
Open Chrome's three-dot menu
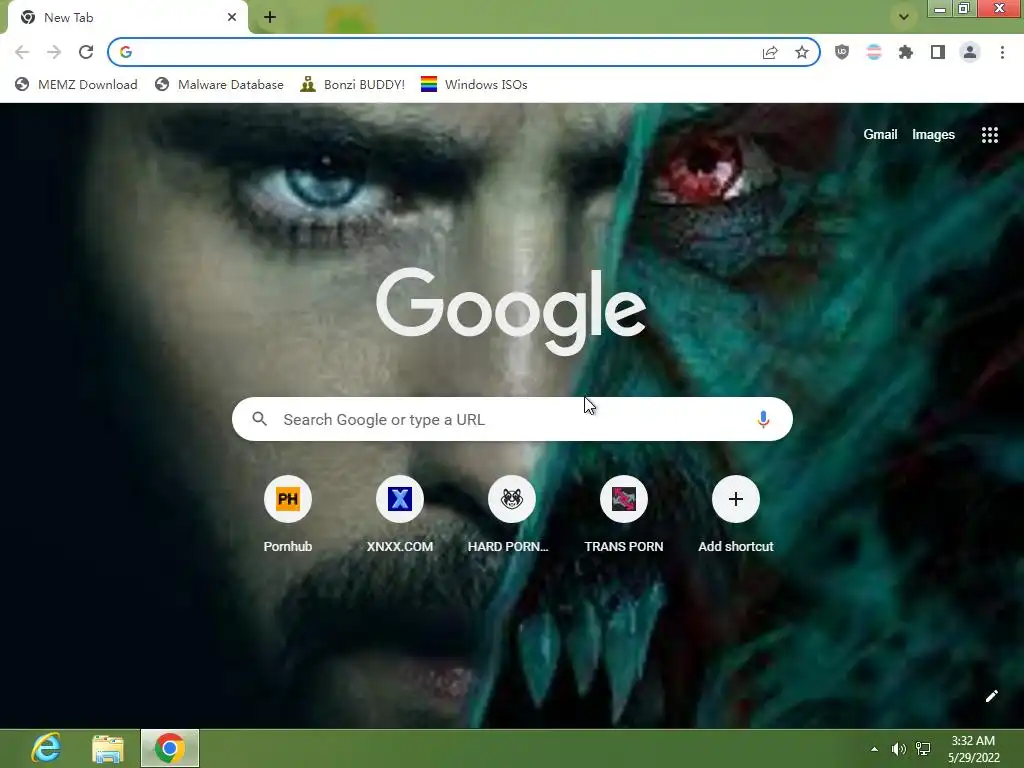[x=1002, y=52]
